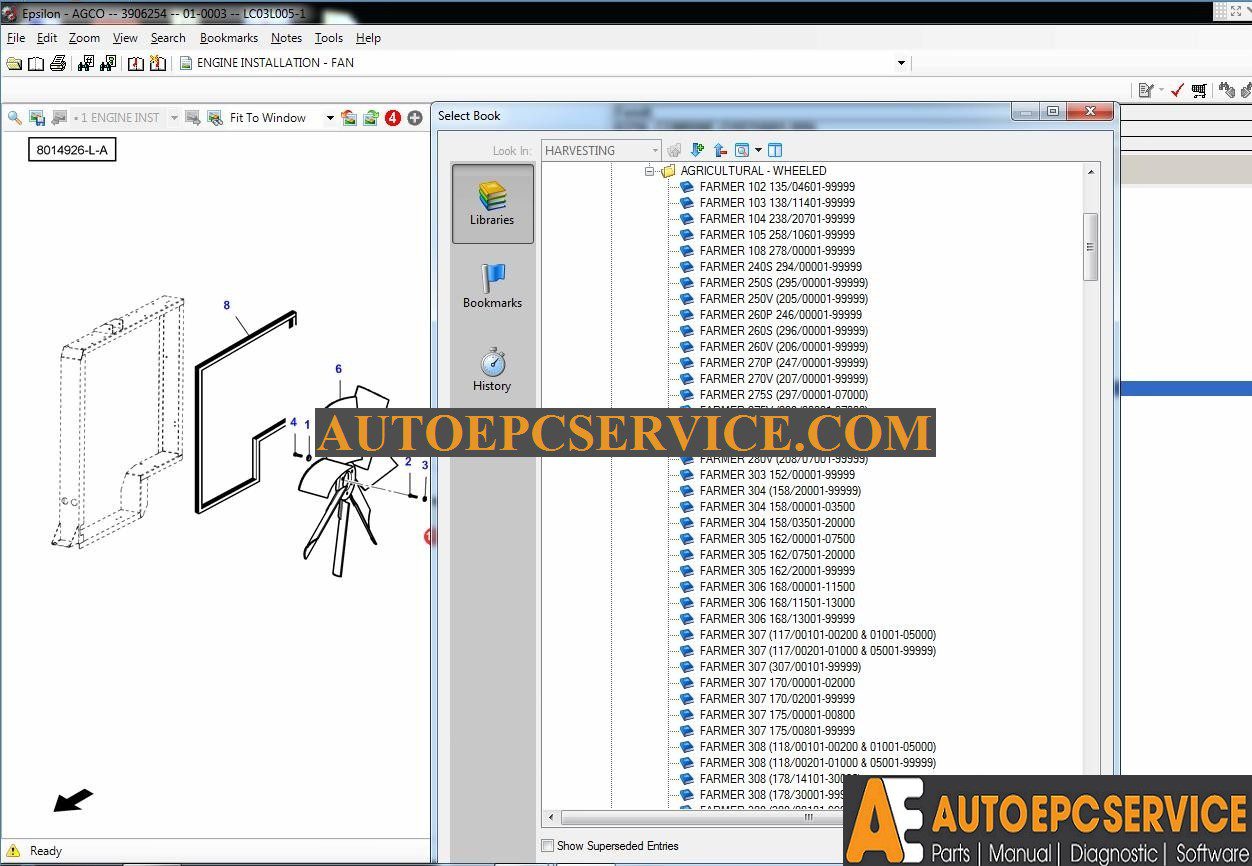
Task: Open the Zoom menu
Action: click(85, 38)
